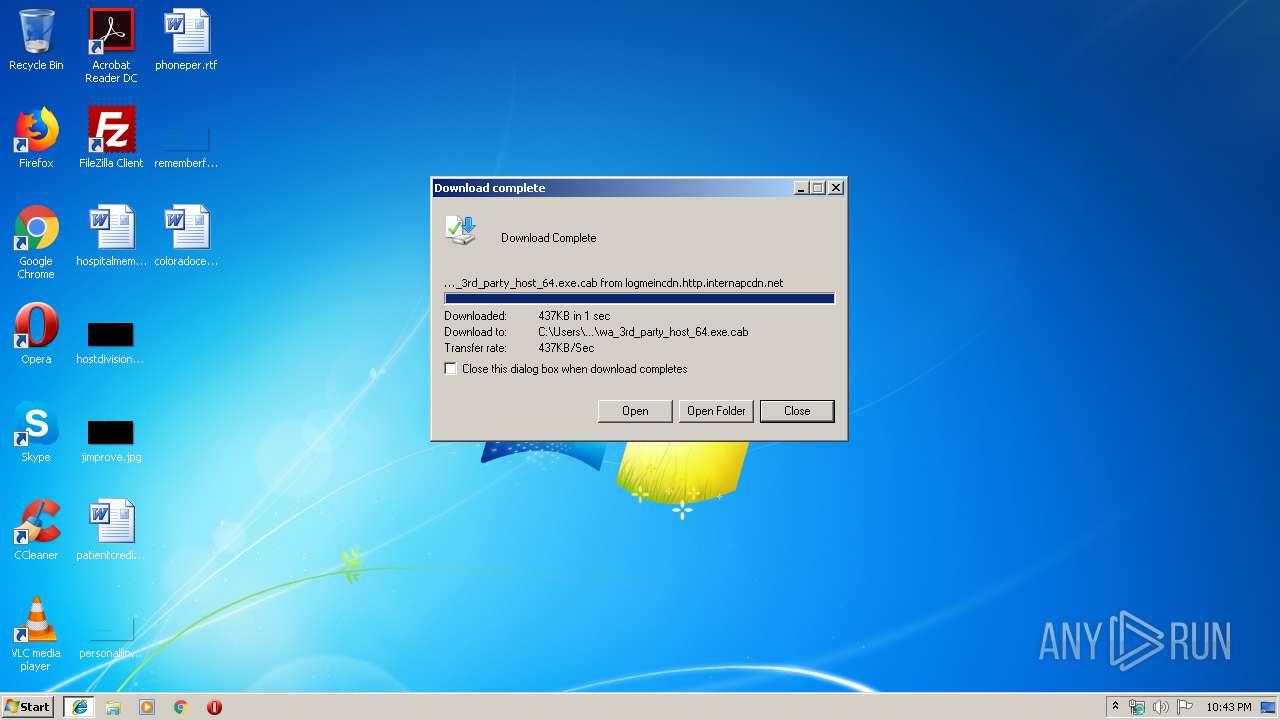The height and width of the screenshot is (720, 1280).
Task: Show hidden system tray icons
Action: [1115, 707]
